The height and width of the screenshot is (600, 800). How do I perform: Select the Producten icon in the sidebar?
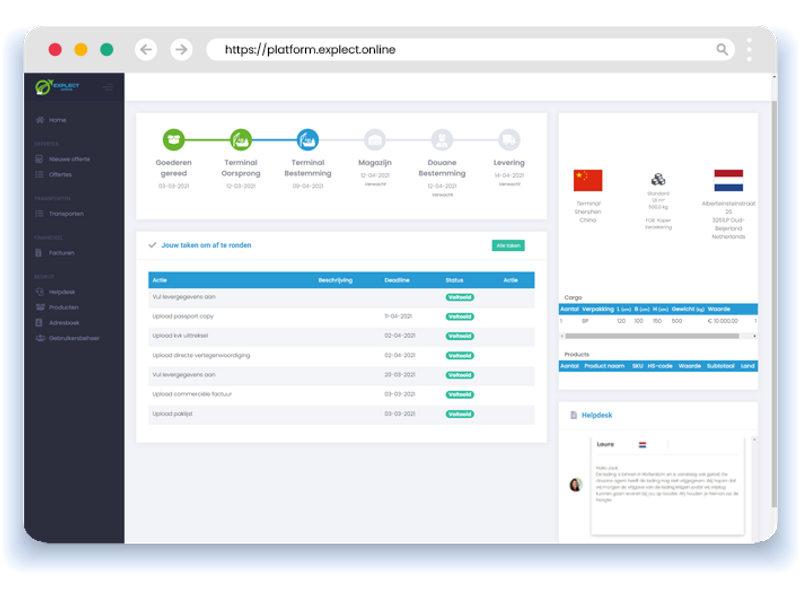click(42, 306)
